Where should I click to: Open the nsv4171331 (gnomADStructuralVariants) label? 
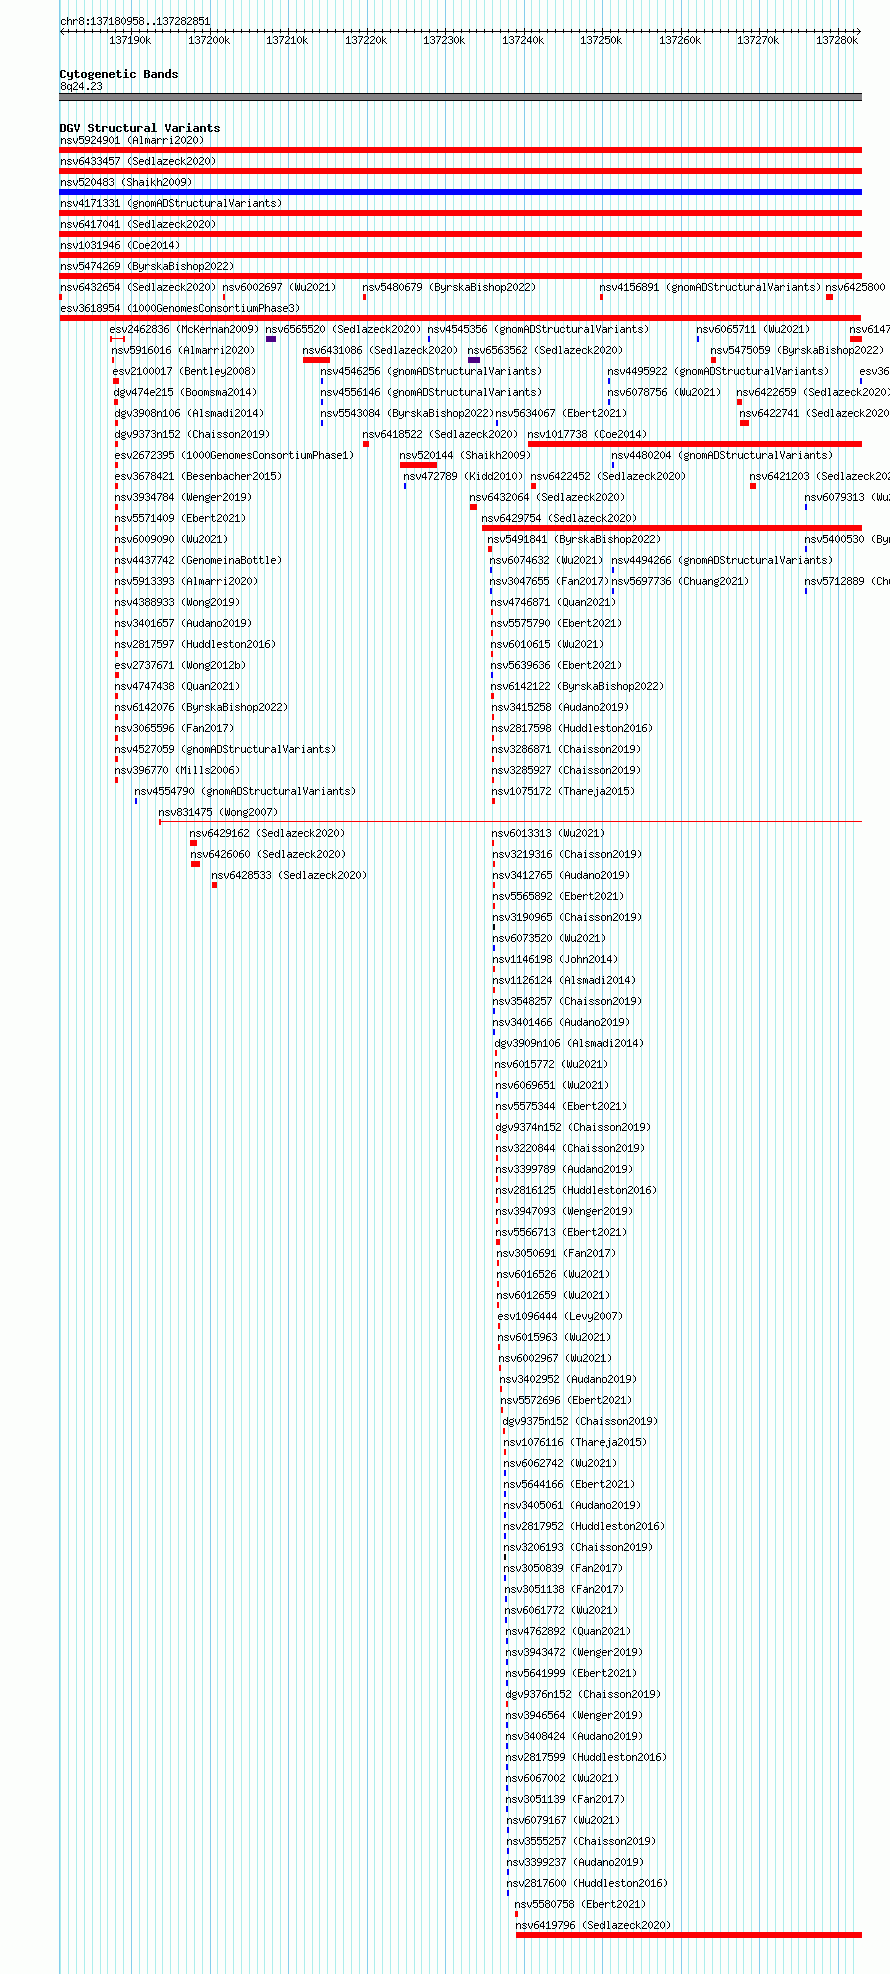point(171,203)
